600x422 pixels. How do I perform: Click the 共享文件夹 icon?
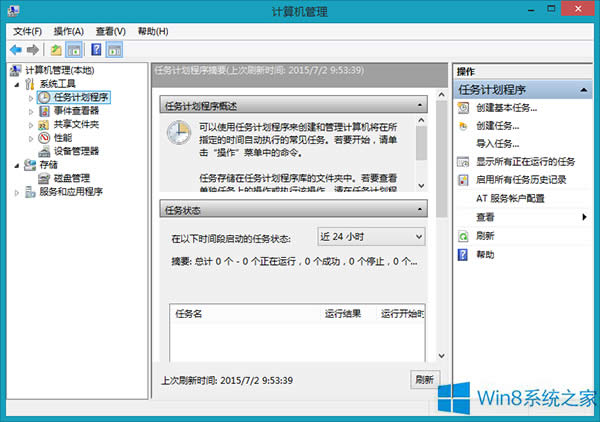(44, 125)
